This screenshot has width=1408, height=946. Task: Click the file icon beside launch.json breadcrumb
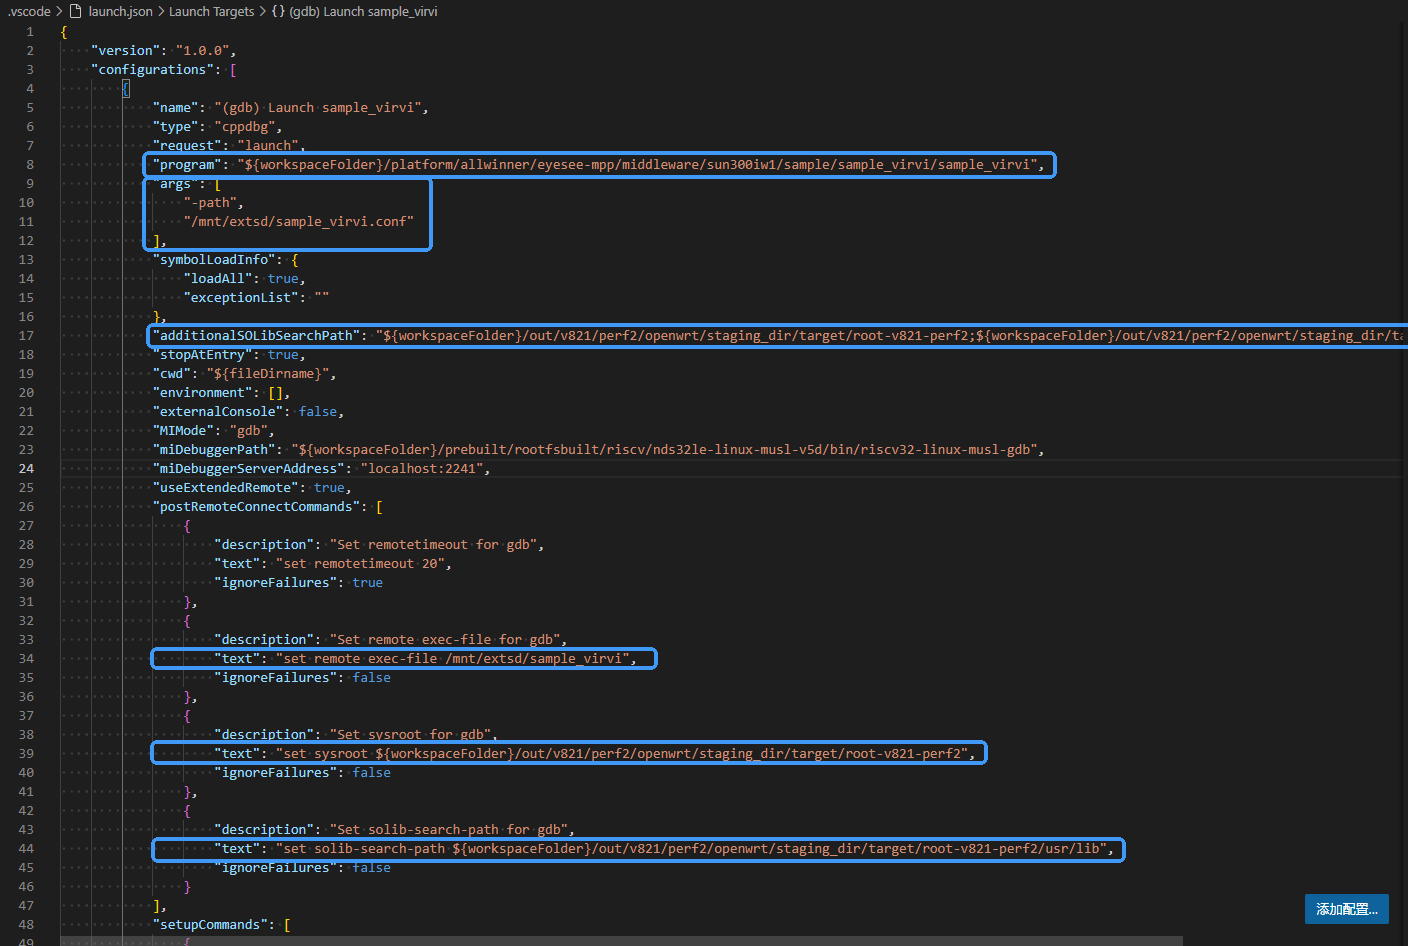point(75,11)
